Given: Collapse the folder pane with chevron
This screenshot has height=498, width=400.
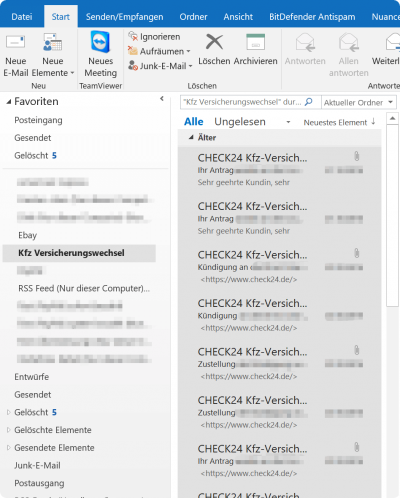Looking at the screenshot, I should (x=162, y=99).
